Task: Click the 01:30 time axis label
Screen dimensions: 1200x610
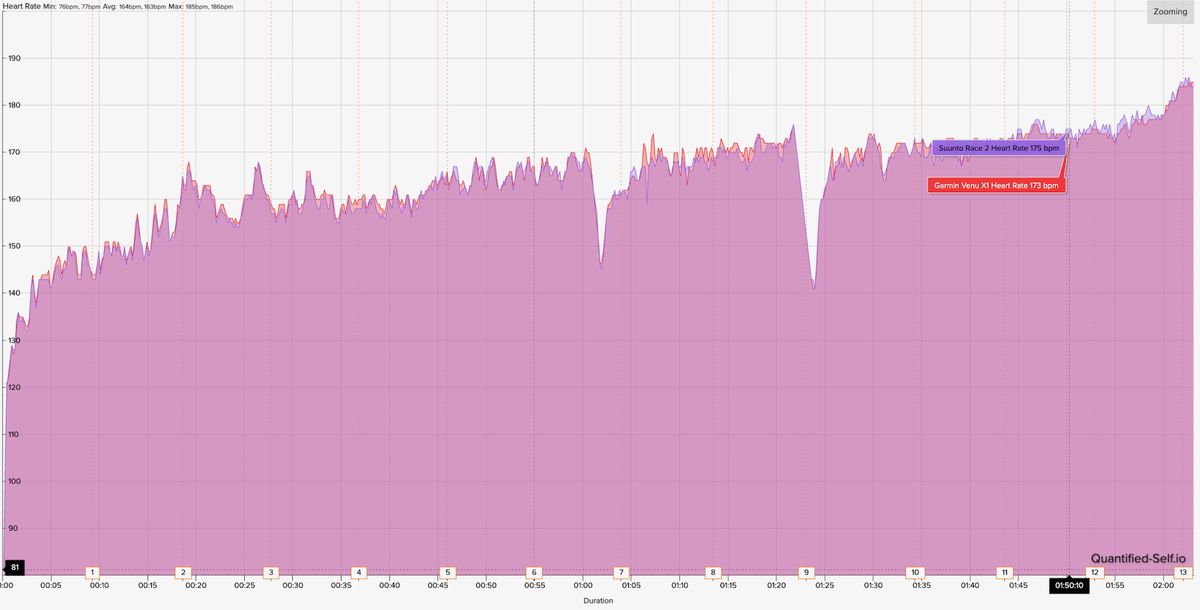Action: click(873, 585)
